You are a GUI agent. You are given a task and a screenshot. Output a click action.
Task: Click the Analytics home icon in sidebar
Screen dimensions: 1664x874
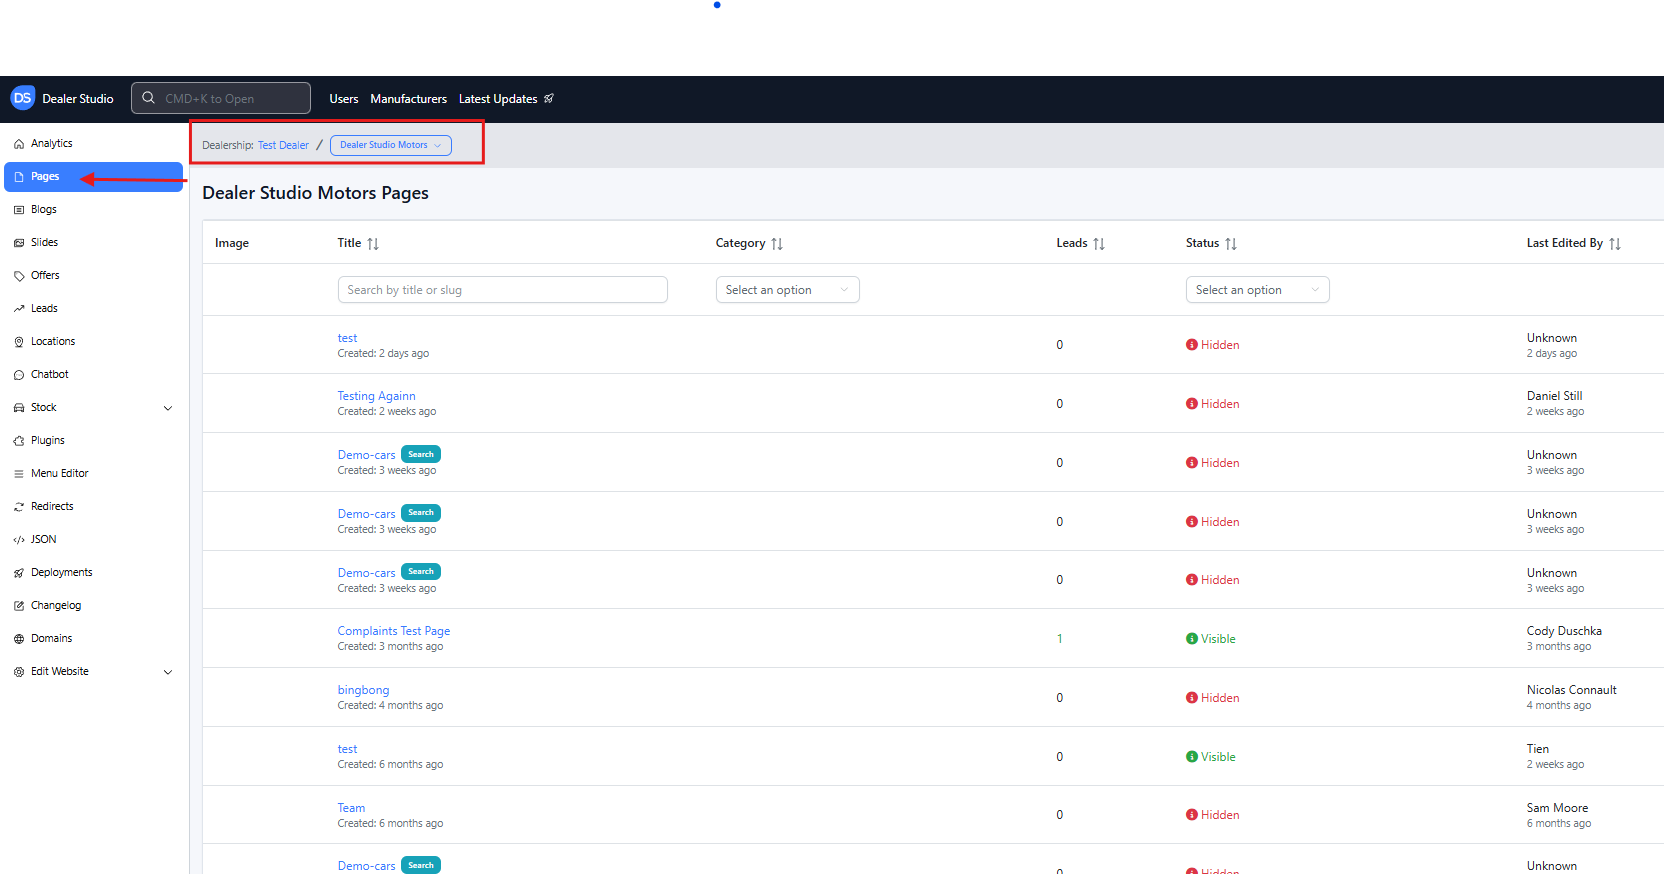19,144
